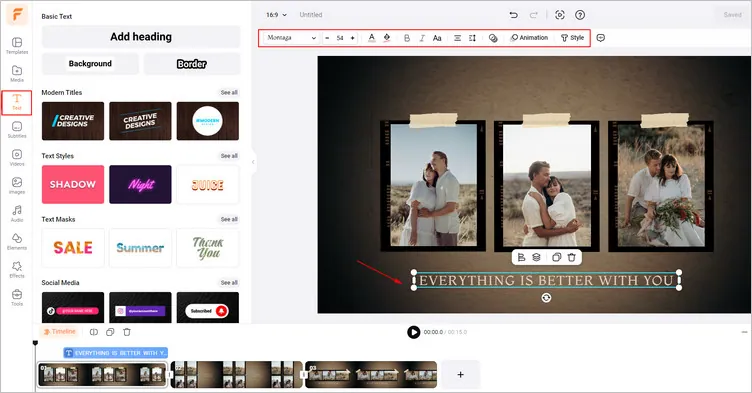
Task: Select the Subscribed social media template
Action: (208, 308)
